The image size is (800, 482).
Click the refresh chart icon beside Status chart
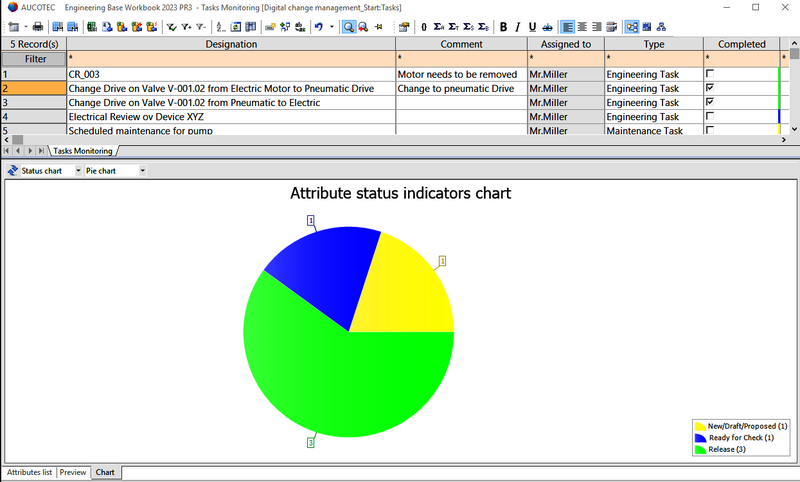(x=12, y=171)
